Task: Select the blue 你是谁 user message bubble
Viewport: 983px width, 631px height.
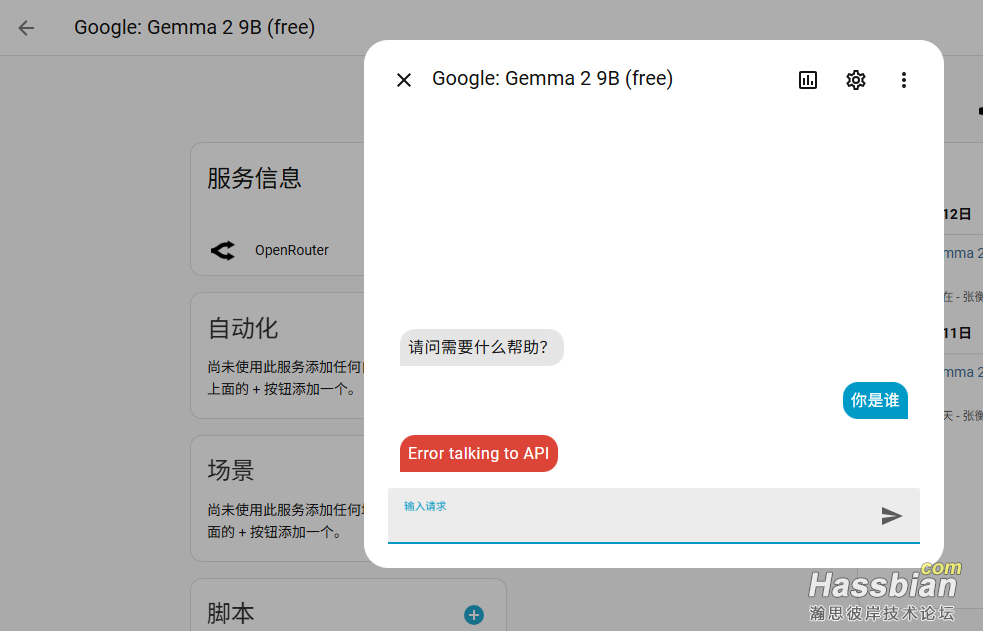Action: point(875,400)
